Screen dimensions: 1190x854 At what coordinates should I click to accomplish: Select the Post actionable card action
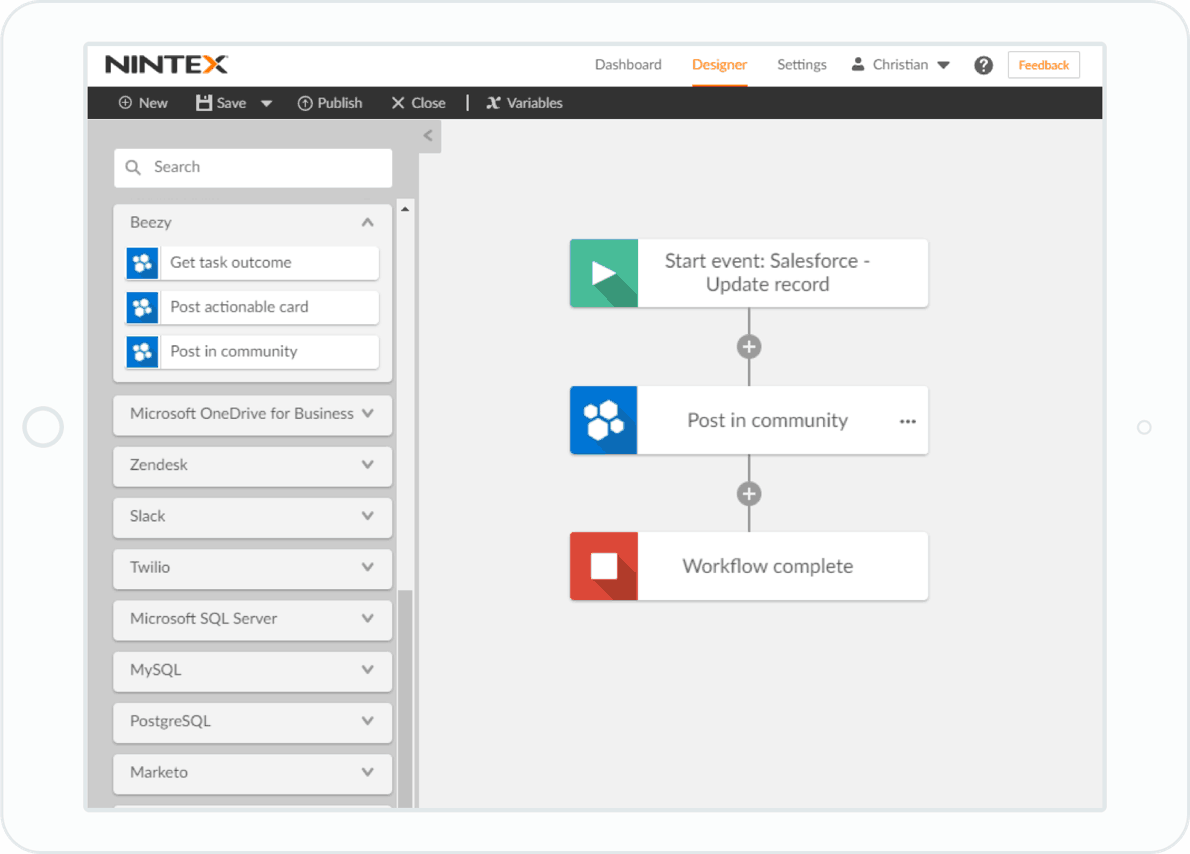(253, 307)
